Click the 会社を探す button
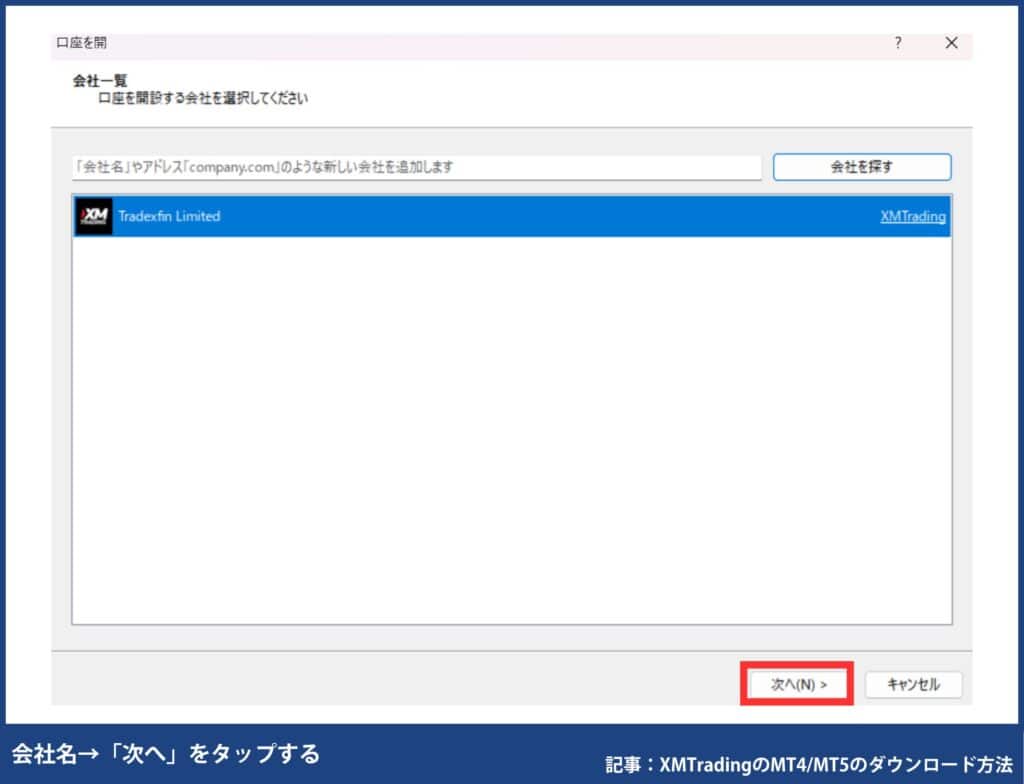Viewport: 1024px width, 784px height. pos(862,167)
